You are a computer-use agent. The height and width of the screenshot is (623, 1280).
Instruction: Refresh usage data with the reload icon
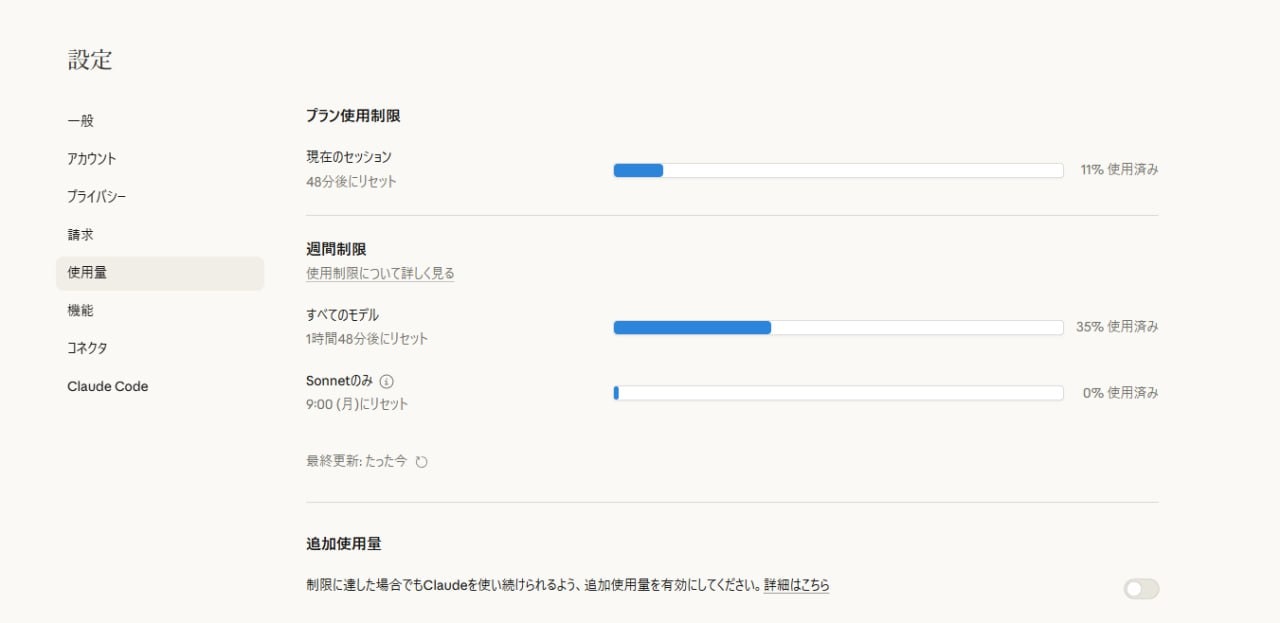click(421, 461)
